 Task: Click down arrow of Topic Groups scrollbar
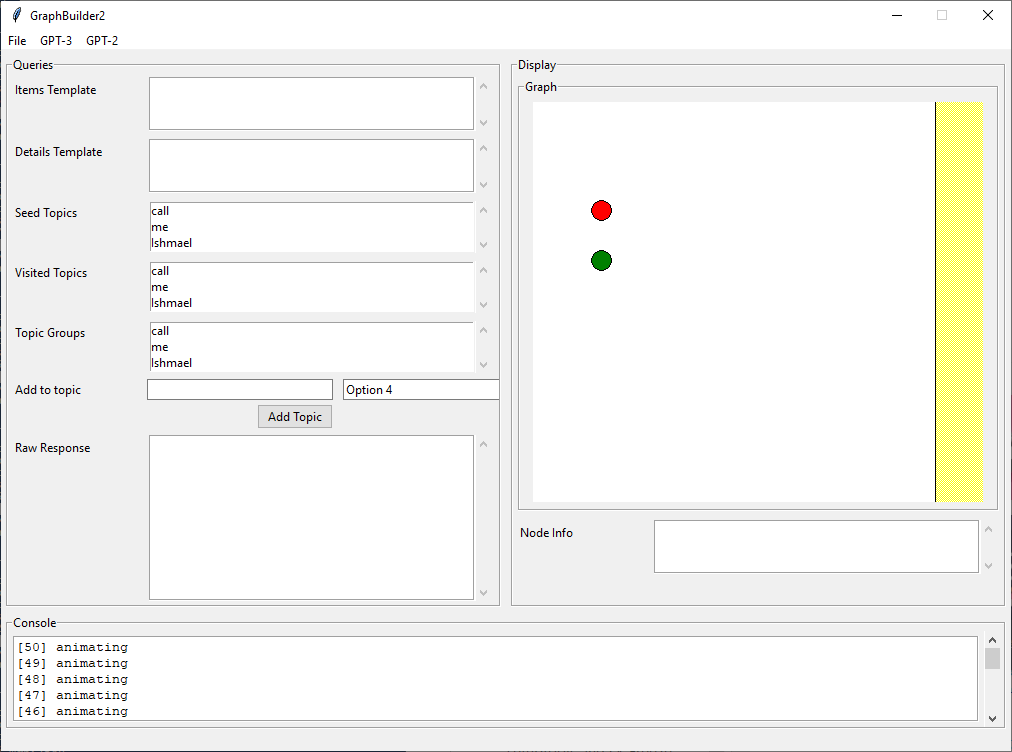click(484, 364)
